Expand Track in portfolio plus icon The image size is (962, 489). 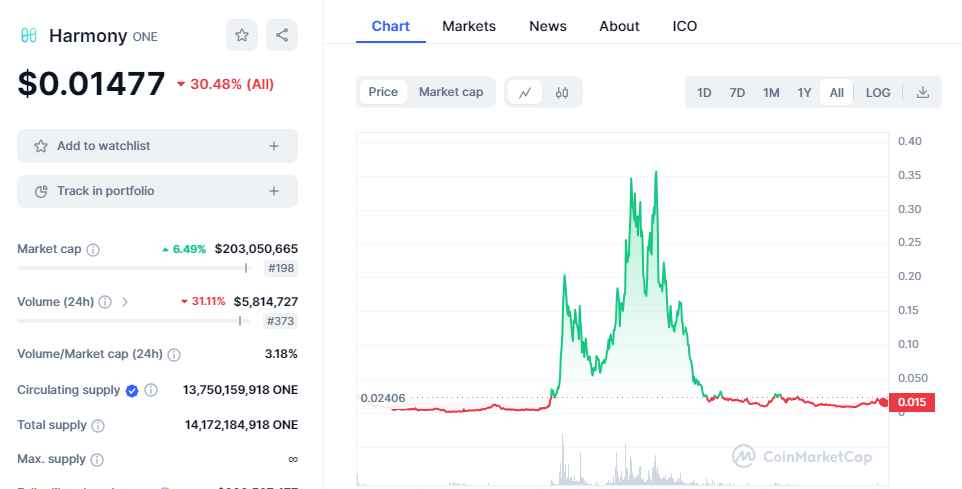click(x=274, y=191)
